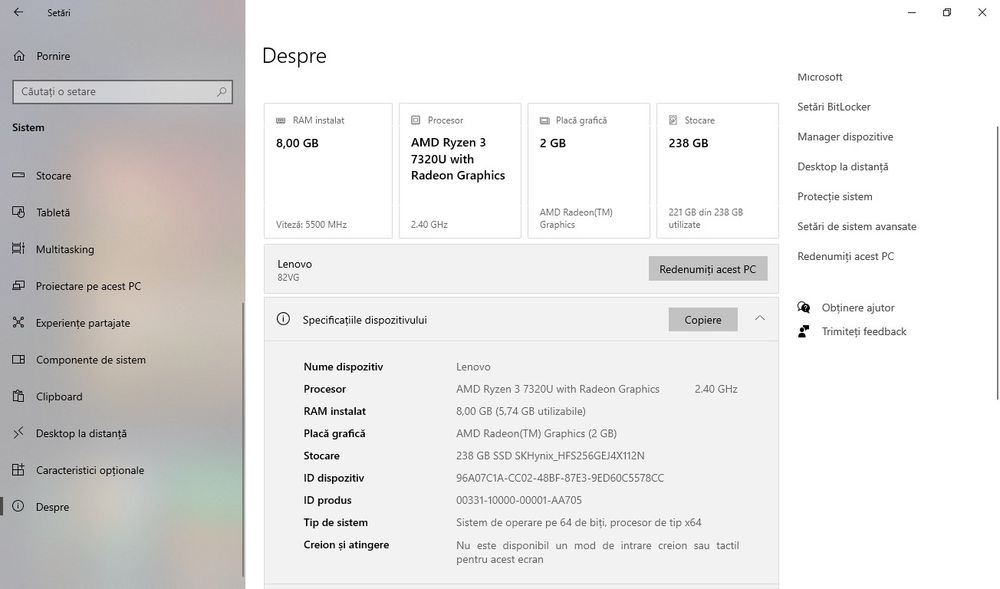Click the Caracteristici opționale icon

coord(18,470)
